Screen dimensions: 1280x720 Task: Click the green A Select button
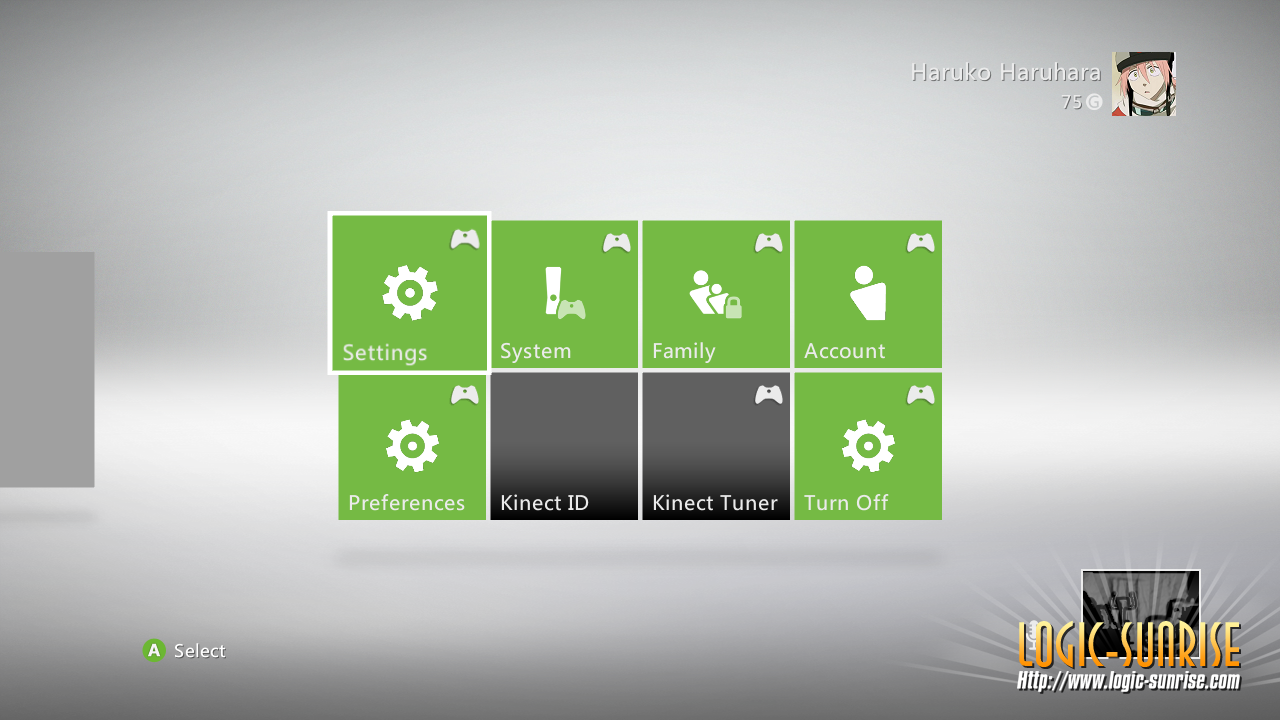pos(154,651)
